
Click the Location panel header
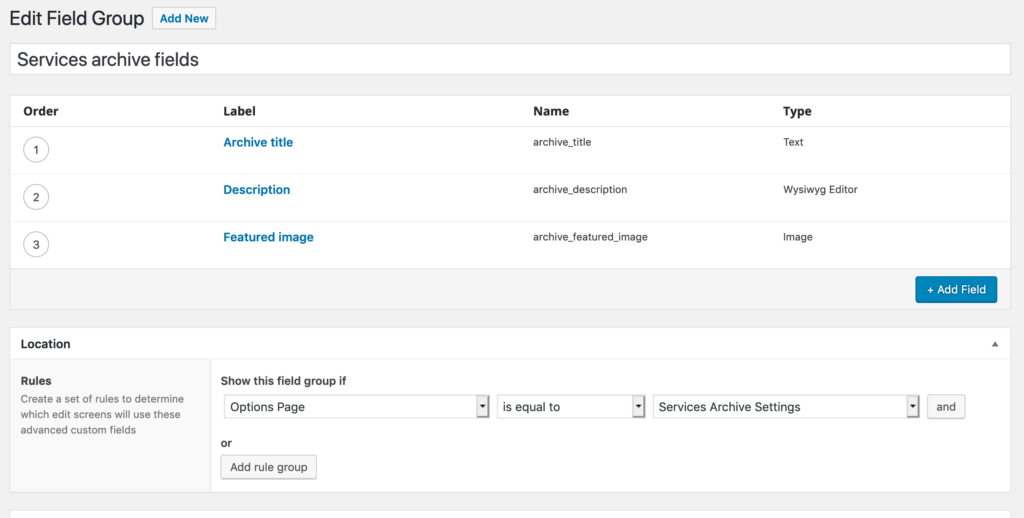(510, 344)
